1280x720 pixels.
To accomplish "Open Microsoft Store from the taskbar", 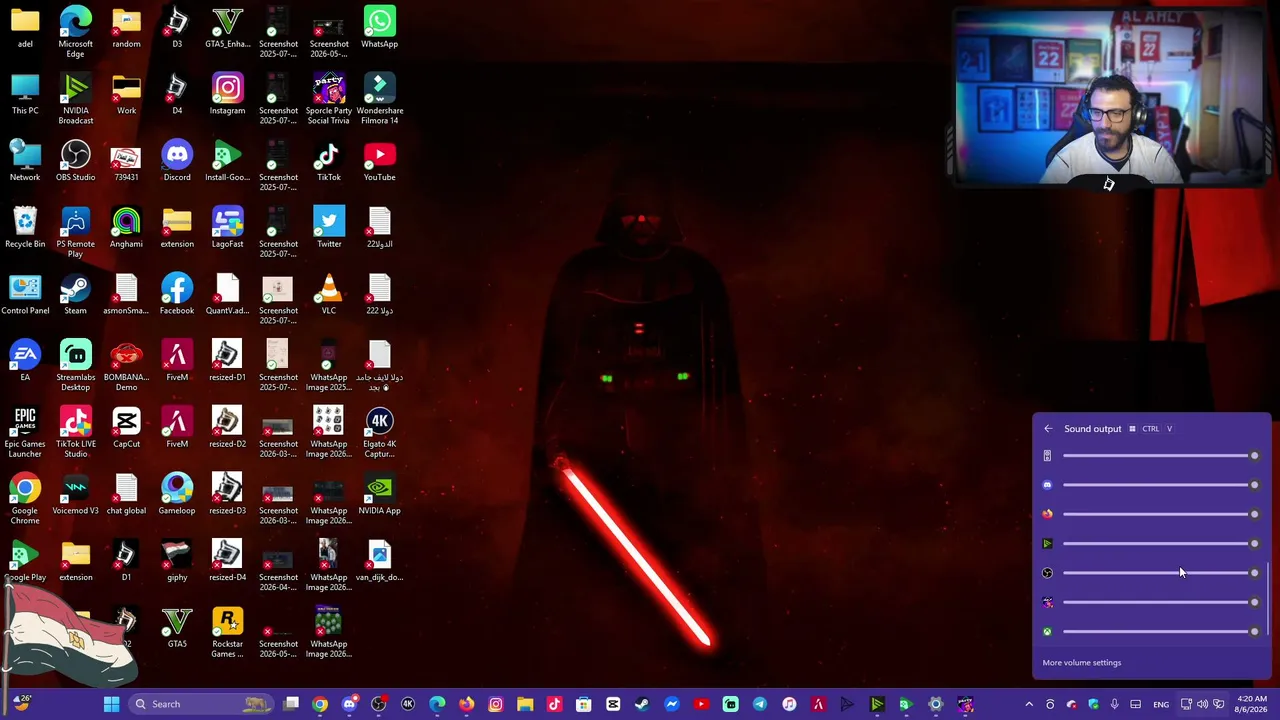I will (x=583, y=704).
